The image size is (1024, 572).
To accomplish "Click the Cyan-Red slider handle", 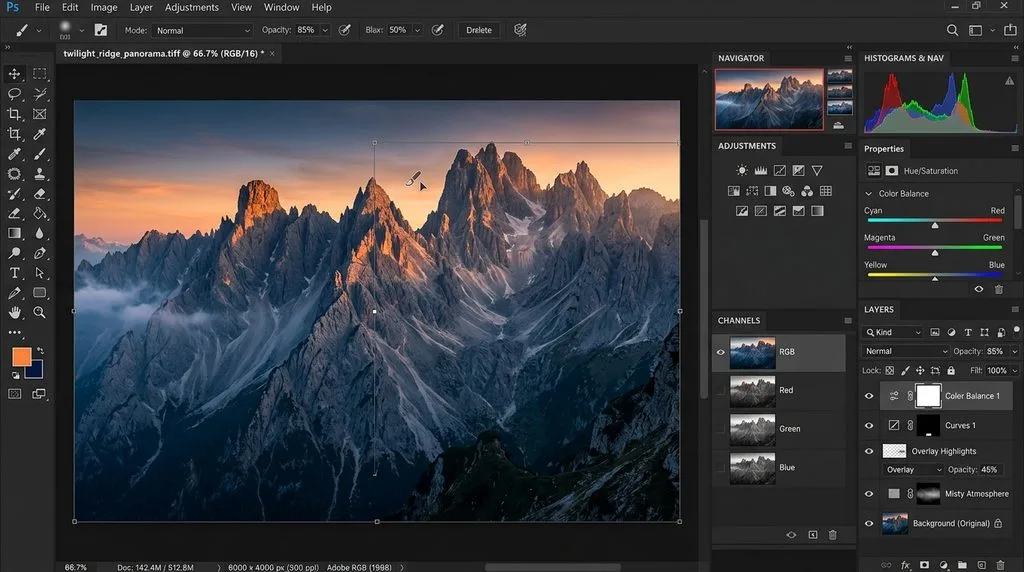I will pyautogui.click(x=935, y=225).
